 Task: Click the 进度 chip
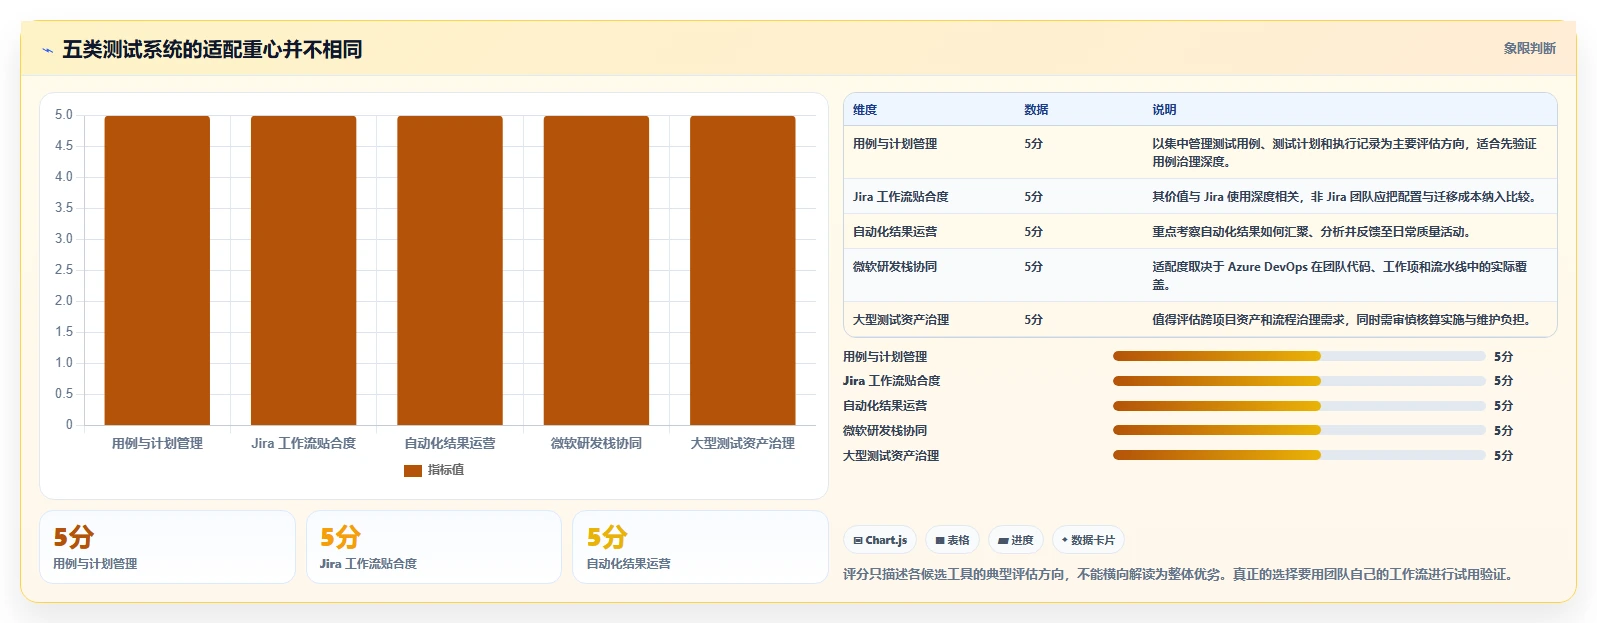[1016, 540]
